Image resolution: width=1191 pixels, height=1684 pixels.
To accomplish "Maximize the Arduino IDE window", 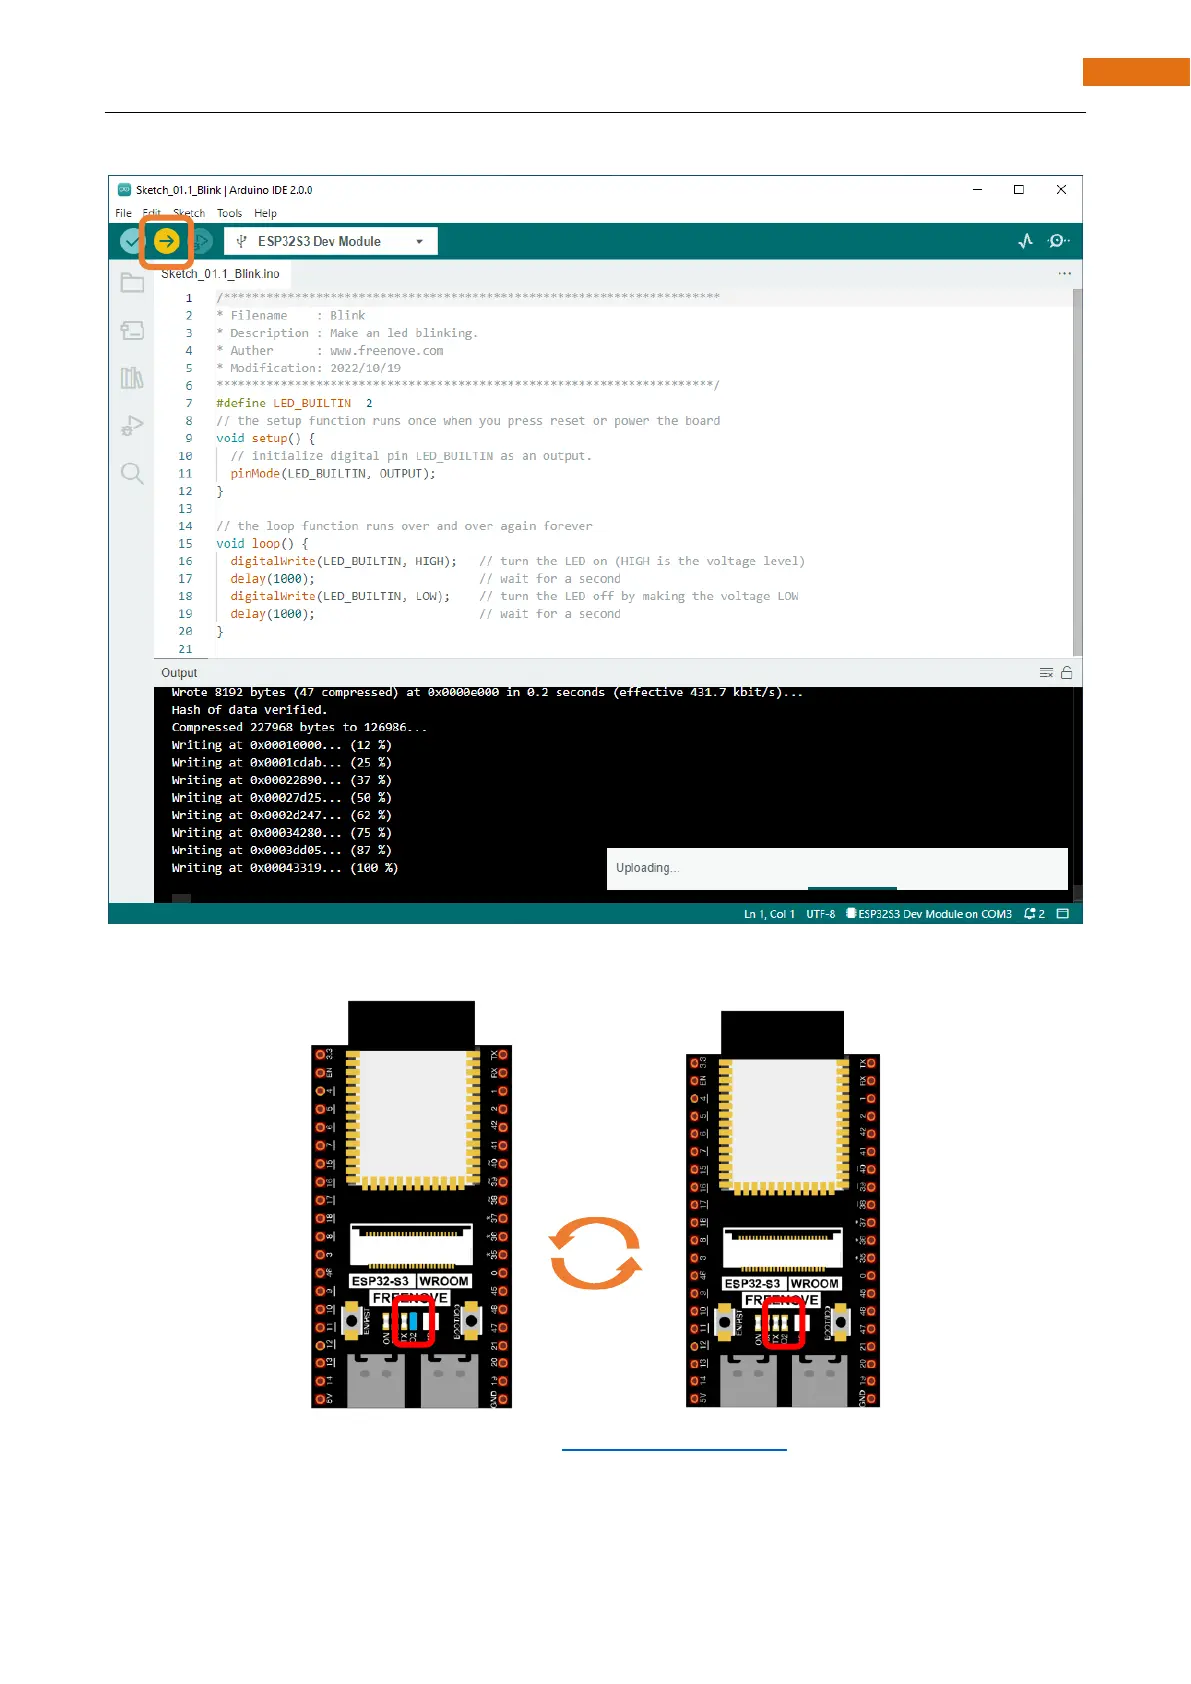I will (1019, 190).
